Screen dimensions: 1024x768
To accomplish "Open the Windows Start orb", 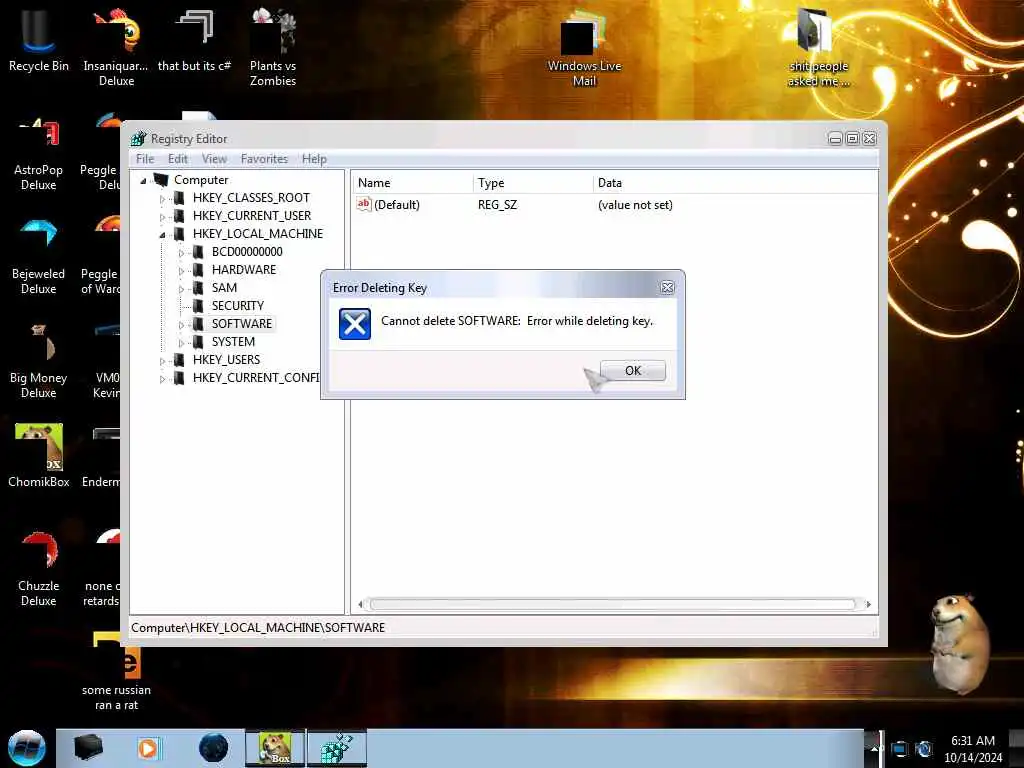I will (26, 748).
